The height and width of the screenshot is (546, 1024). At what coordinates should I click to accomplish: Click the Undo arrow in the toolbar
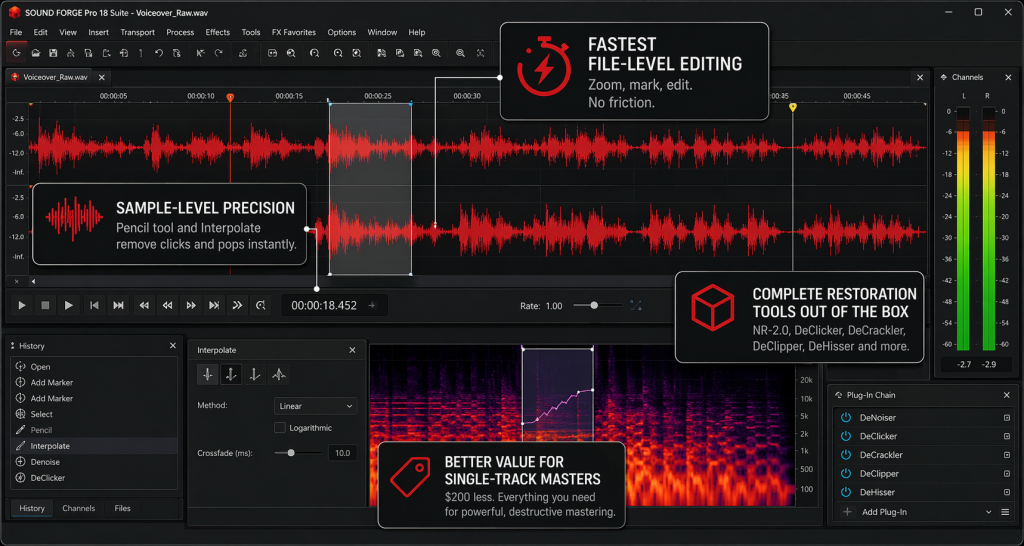coord(159,53)
